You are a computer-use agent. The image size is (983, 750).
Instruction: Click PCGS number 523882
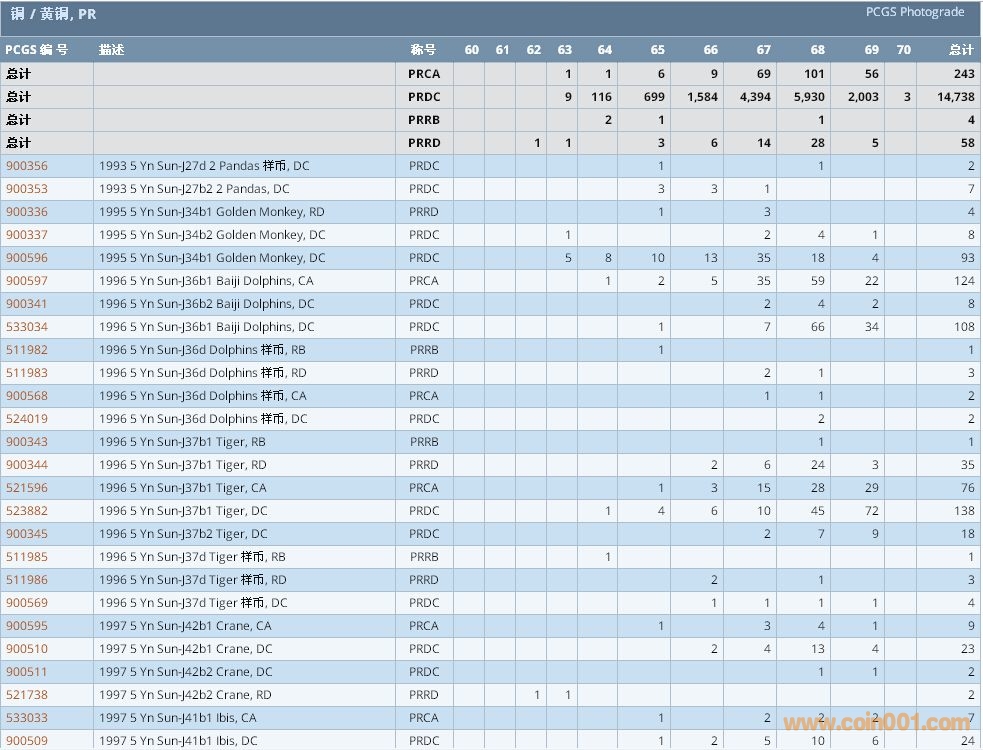point(27,511)
